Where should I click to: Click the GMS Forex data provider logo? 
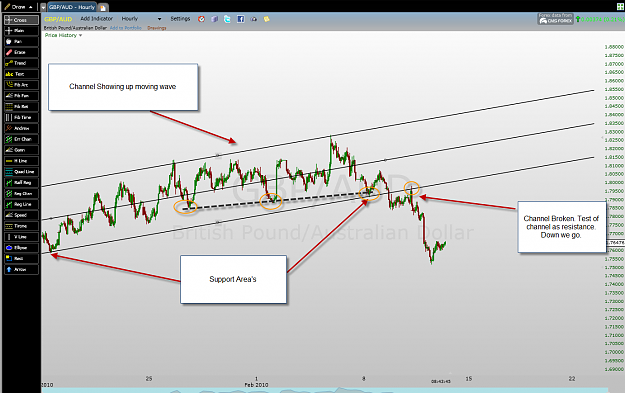[555, 19]
